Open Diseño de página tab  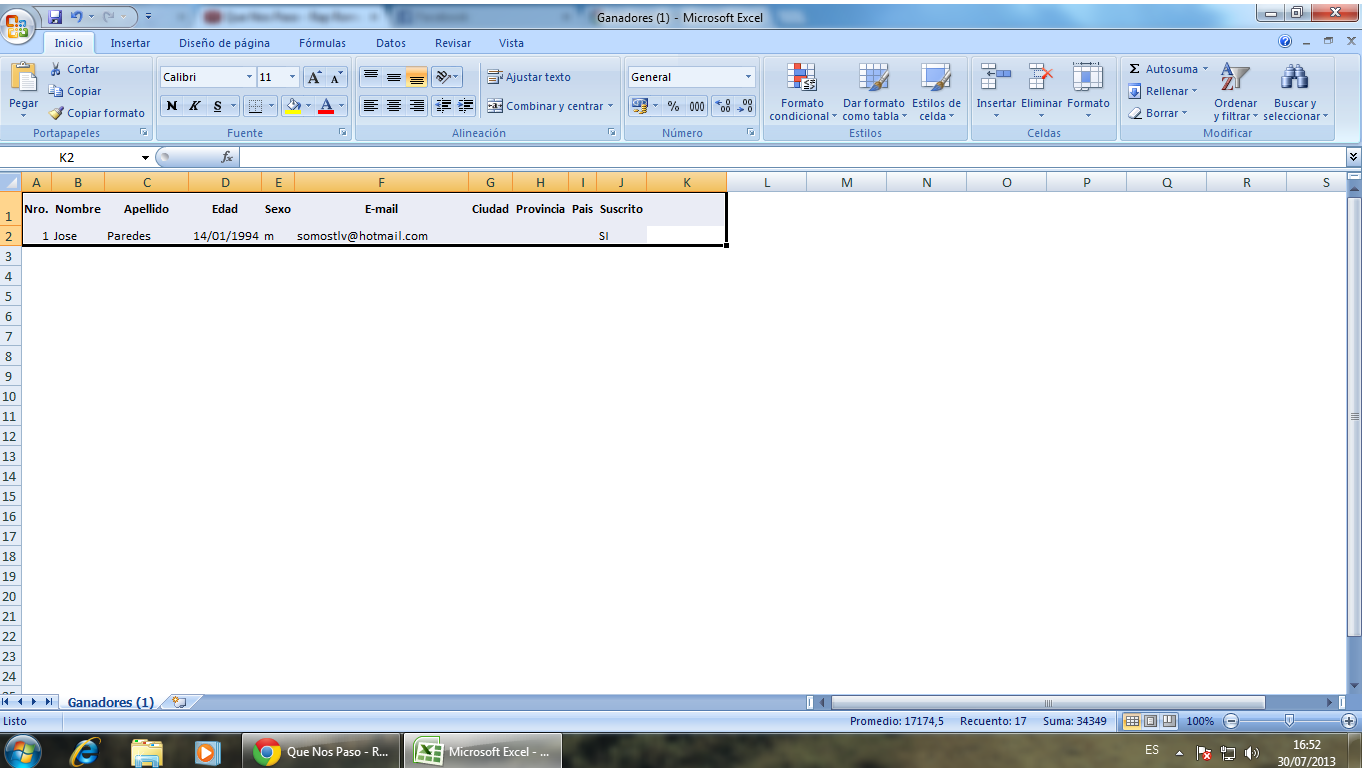224,43
